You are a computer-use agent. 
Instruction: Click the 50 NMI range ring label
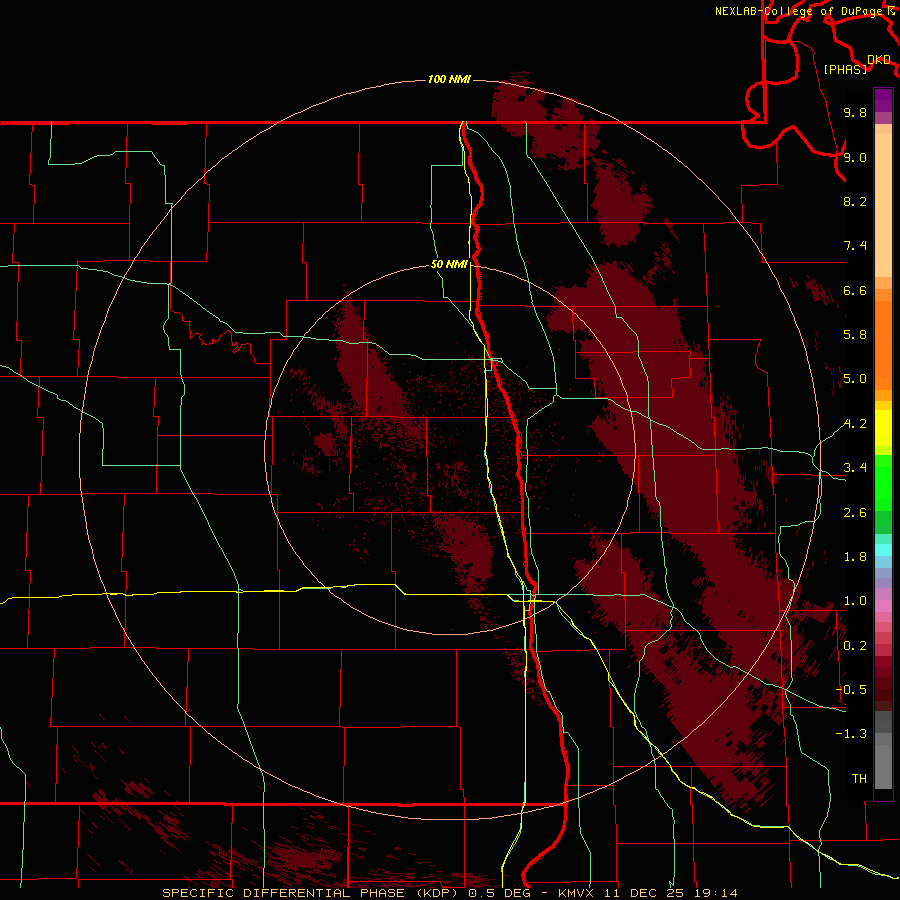(x=449, y=264)
